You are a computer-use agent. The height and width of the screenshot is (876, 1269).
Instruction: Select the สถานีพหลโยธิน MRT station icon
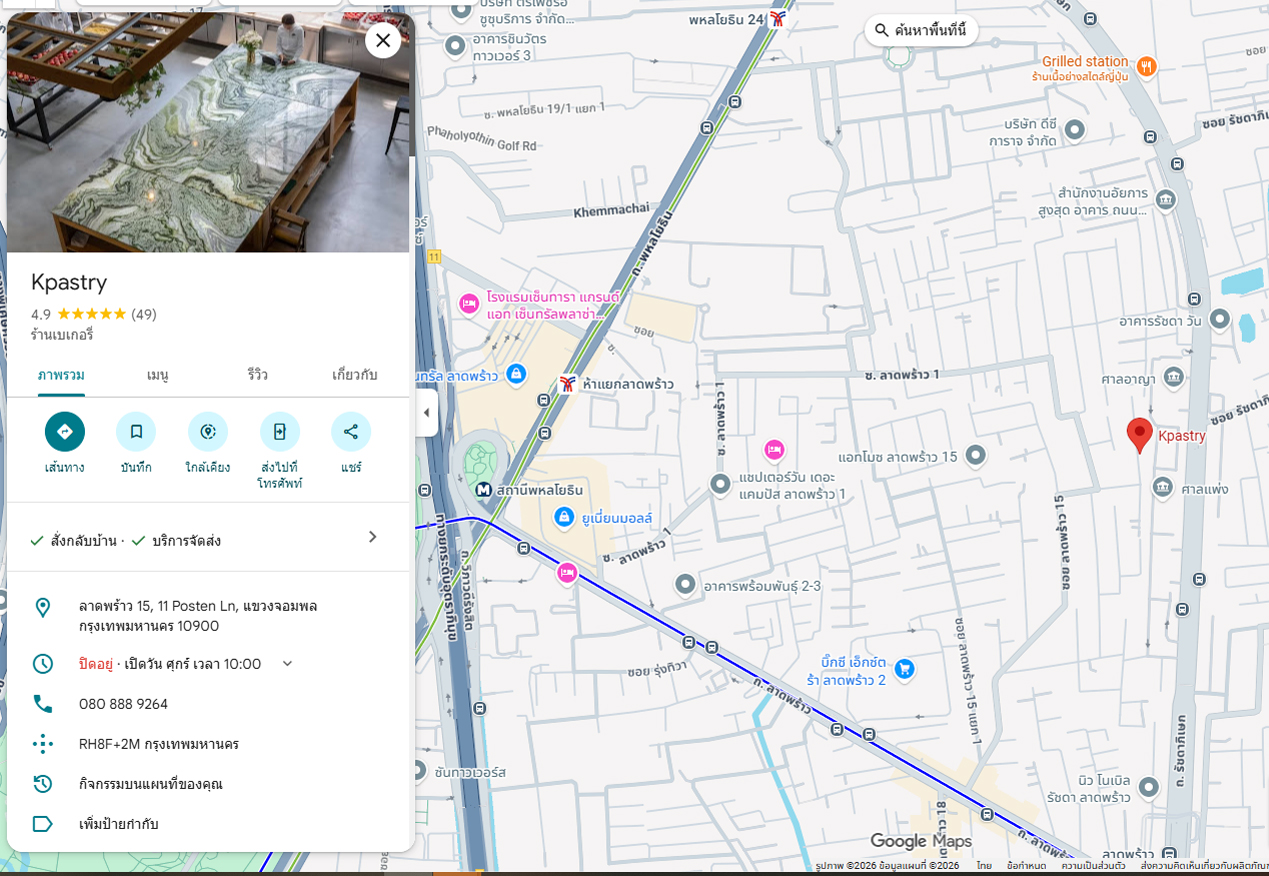pyautogui.click(x=484, y=490)
